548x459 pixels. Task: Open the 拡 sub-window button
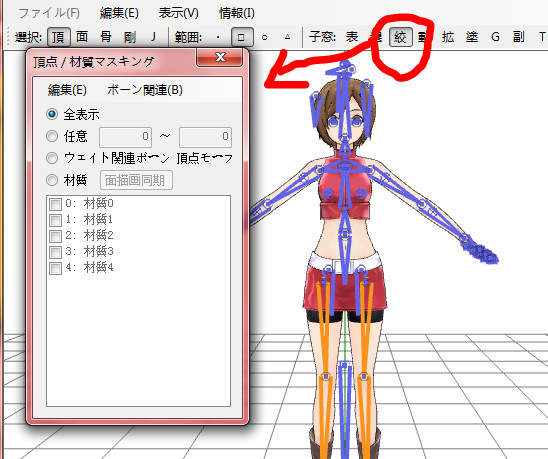tap(448, 37)
